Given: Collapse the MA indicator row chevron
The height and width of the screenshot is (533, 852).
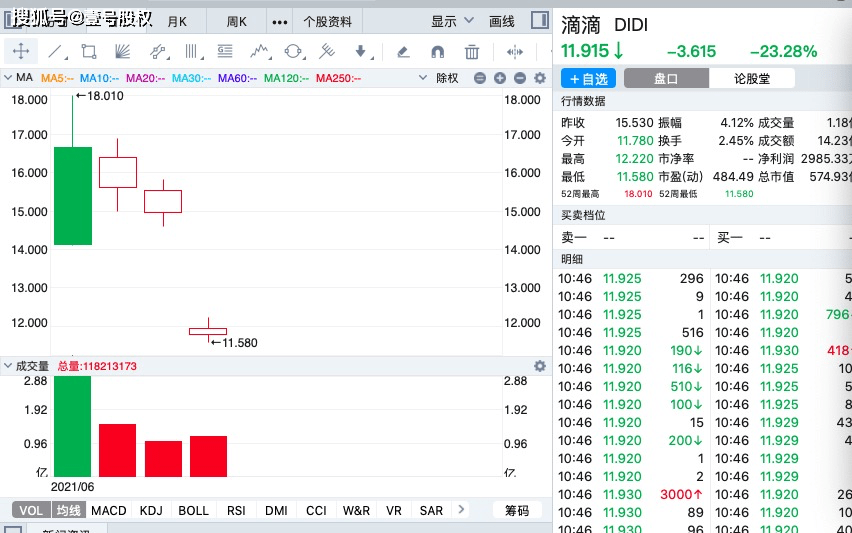Looking at the screenshot, I should coord(8,78).
